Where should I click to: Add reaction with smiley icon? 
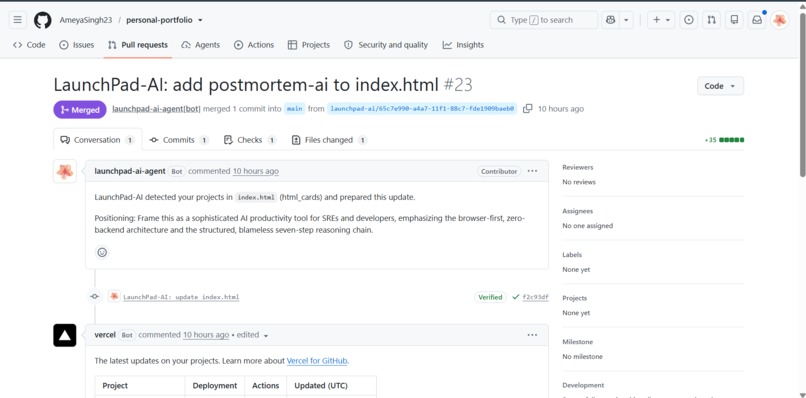[102, 252]
